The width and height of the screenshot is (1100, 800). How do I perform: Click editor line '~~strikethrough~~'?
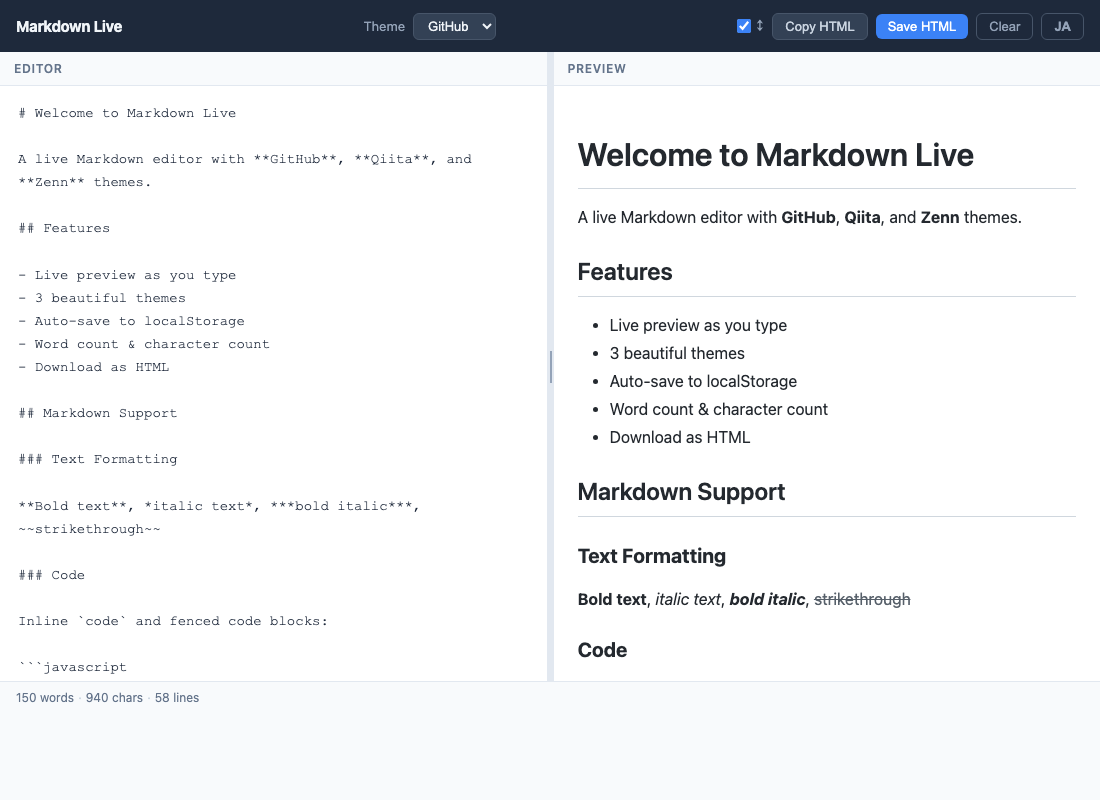point(89,529)
